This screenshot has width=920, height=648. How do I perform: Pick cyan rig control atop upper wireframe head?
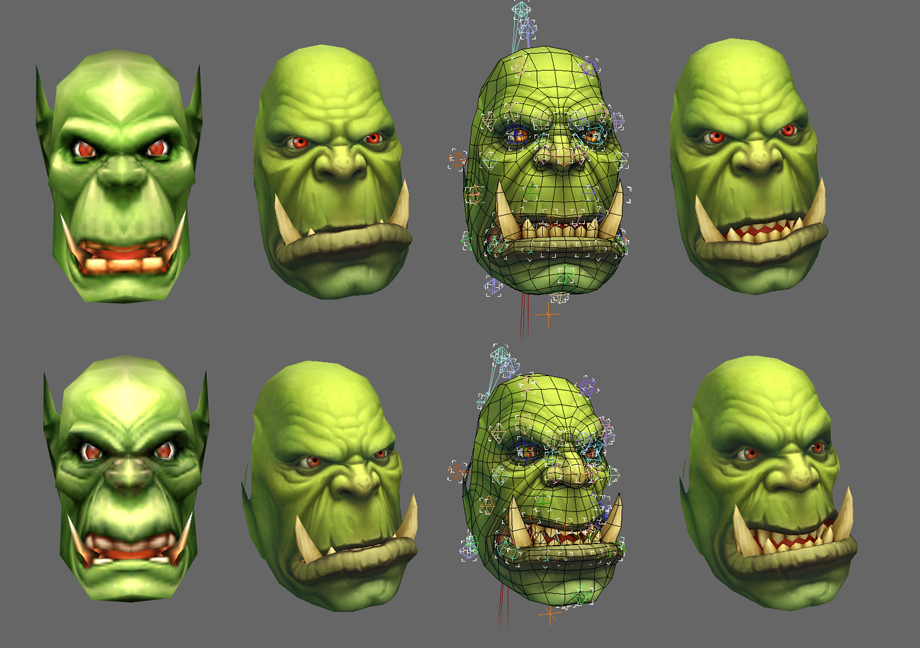(x=521, y=10)
